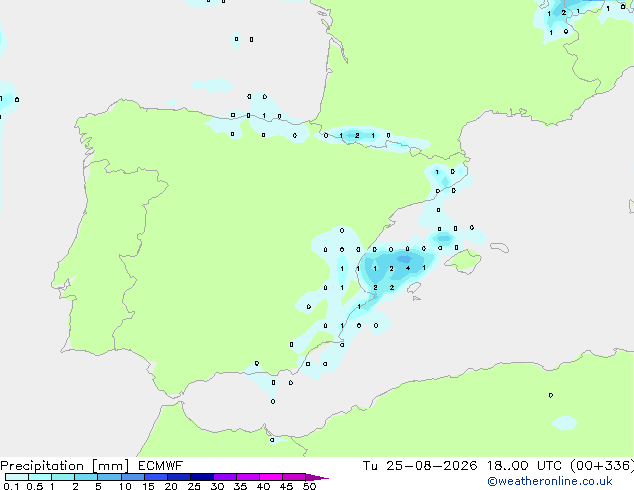
Task: Click the '18..00 UTC' time label
Action: coord(524,466)
